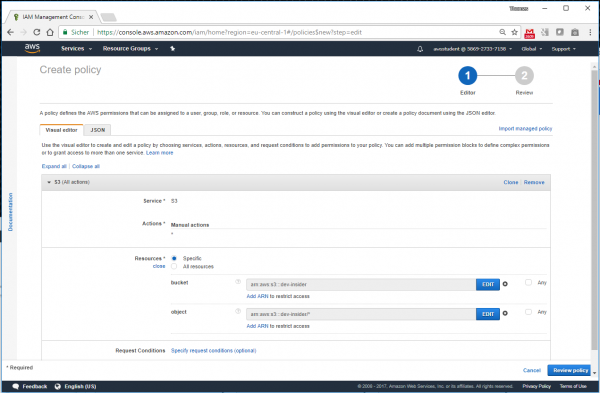The height and width of the screenshot is (393, 600).
Task: Click the Cancel link
Action: [532, 370]
